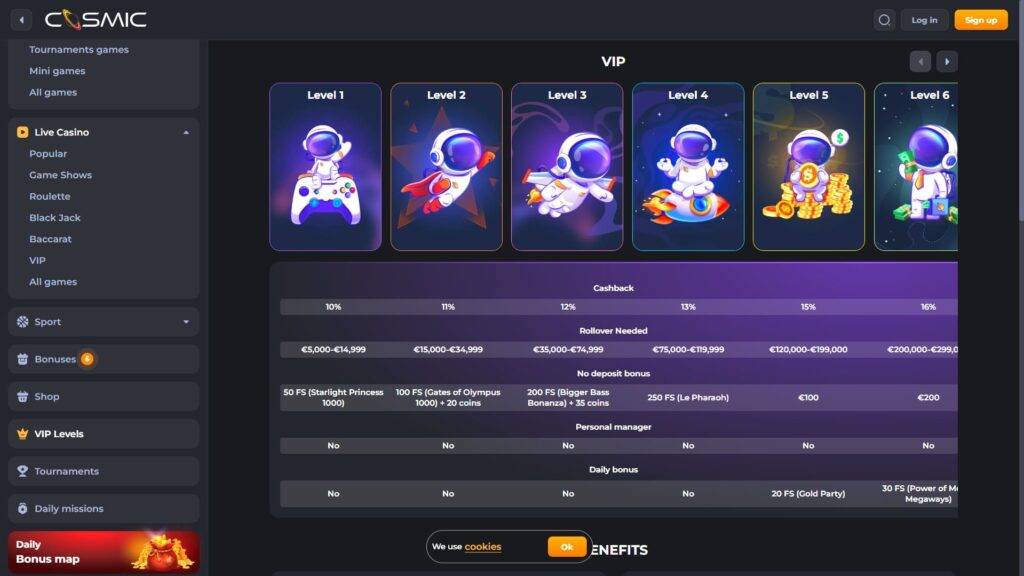The height and width of the screenshot is (576, 1024).
Task: Collapse the sidebar with back arrow
Action: pos(22,20)
